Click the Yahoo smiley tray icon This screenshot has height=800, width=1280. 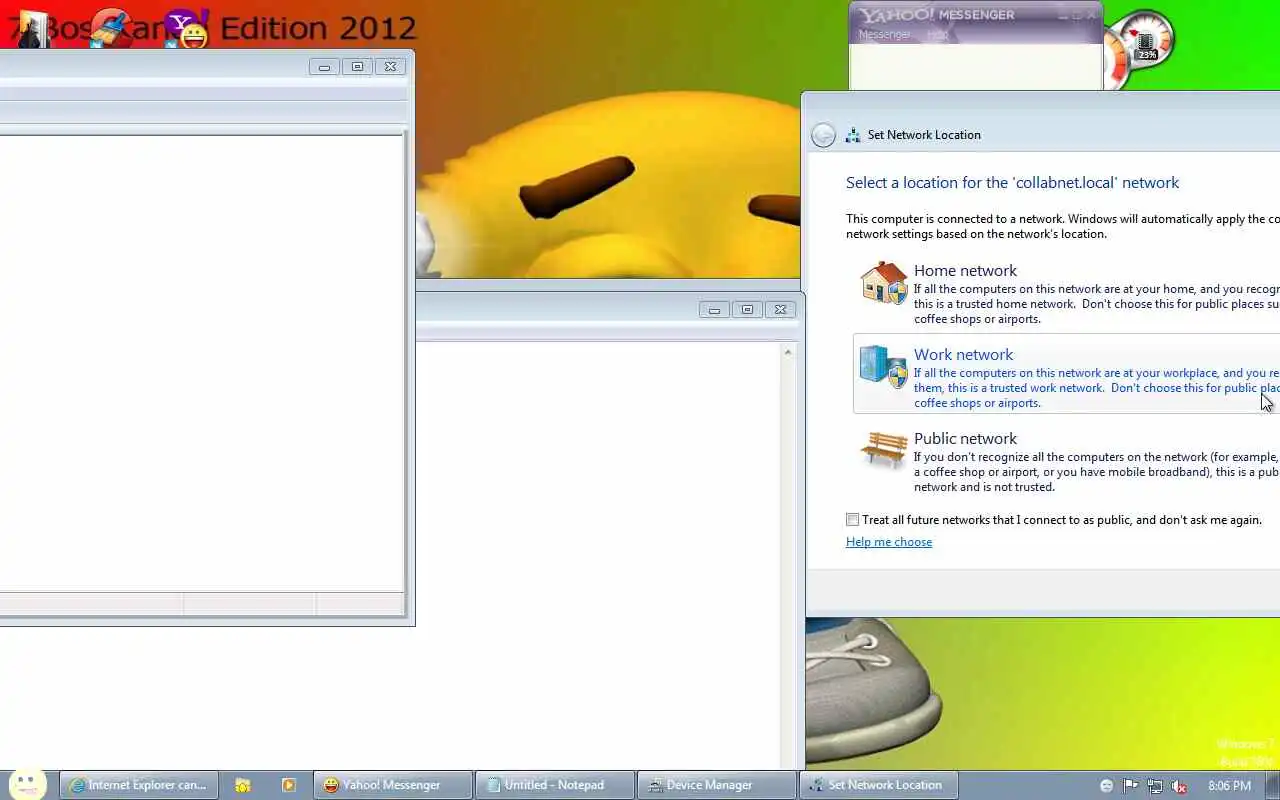[1106, 786]
